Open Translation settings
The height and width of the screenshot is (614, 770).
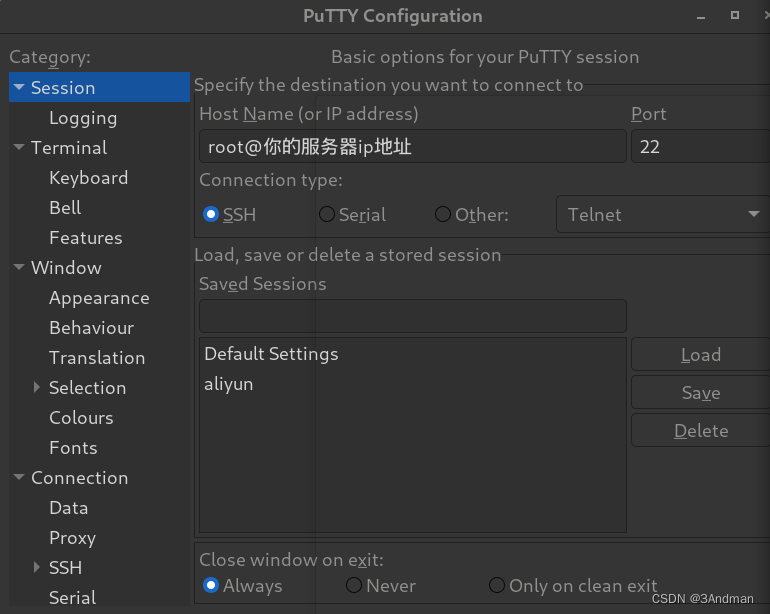(x=97, y=358)
